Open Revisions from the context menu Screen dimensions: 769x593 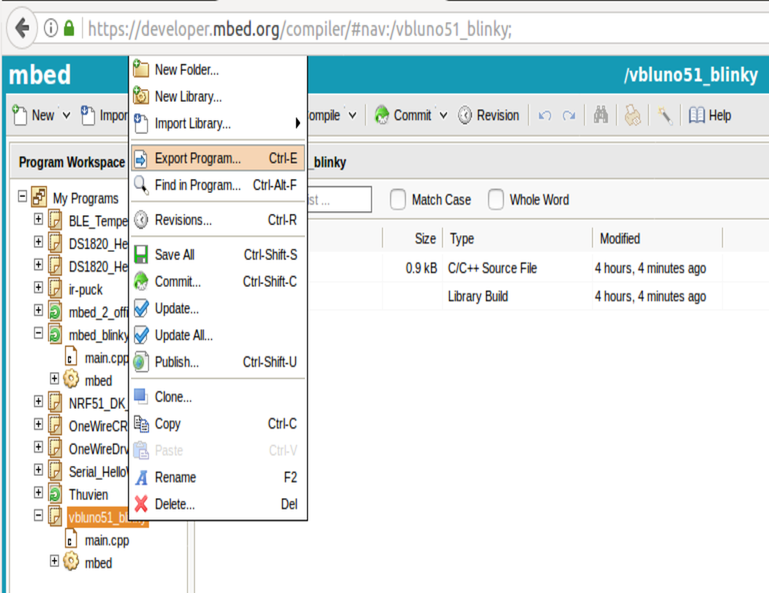[x=218, y=220]
